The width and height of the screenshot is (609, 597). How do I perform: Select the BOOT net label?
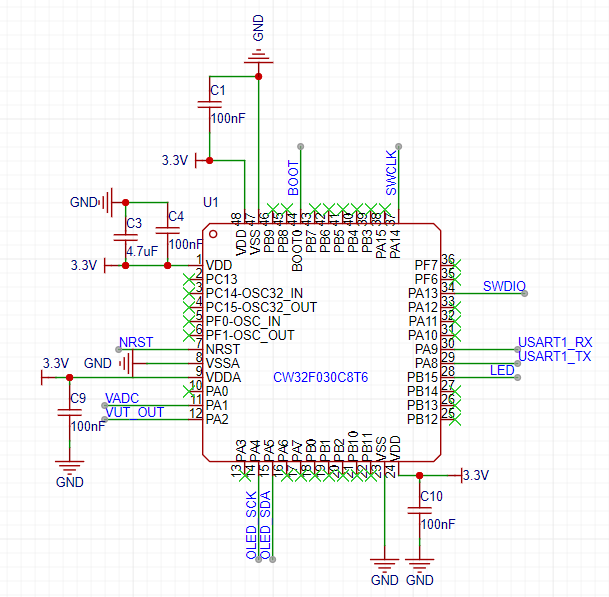tap(294, 178)
